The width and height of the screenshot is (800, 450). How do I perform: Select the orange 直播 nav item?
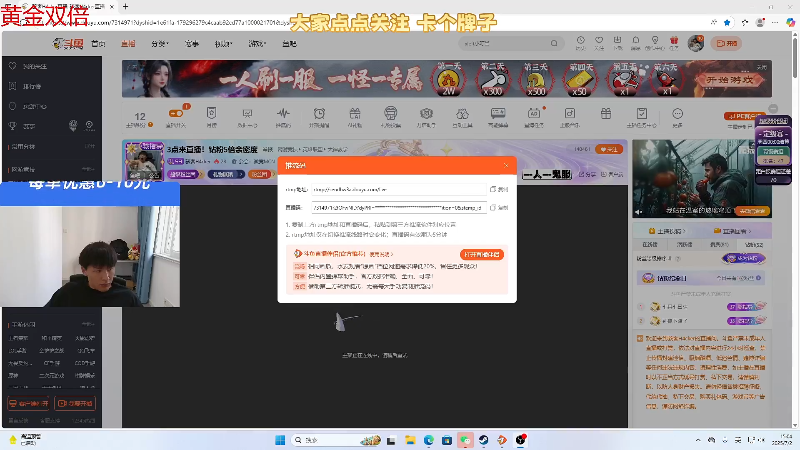tap(128, 44)
